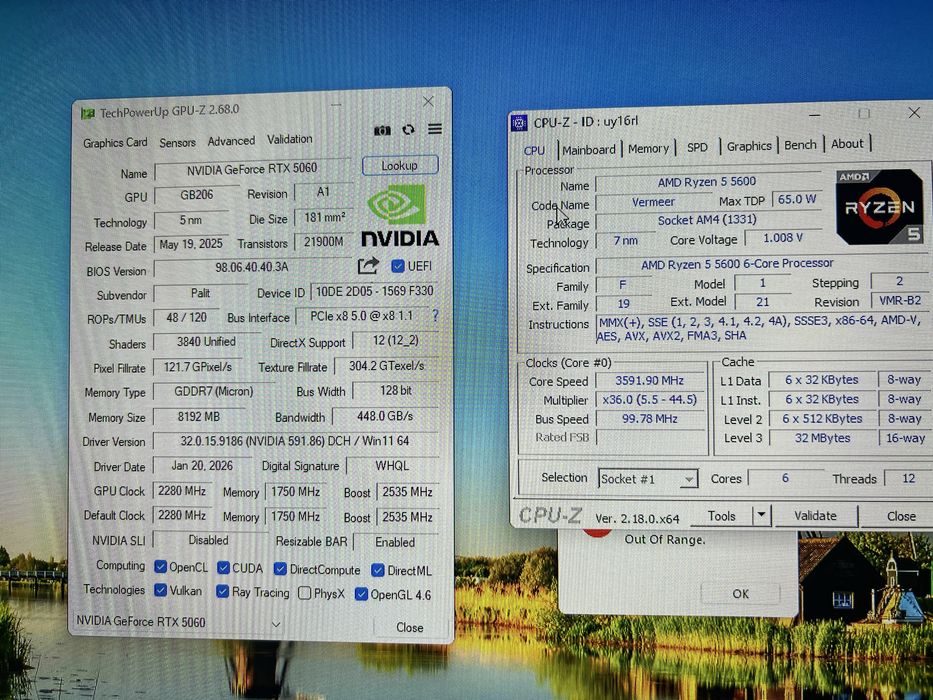Select the CPU tab in CPU-Z
This screenshot has width=933, height=700.
534,151
